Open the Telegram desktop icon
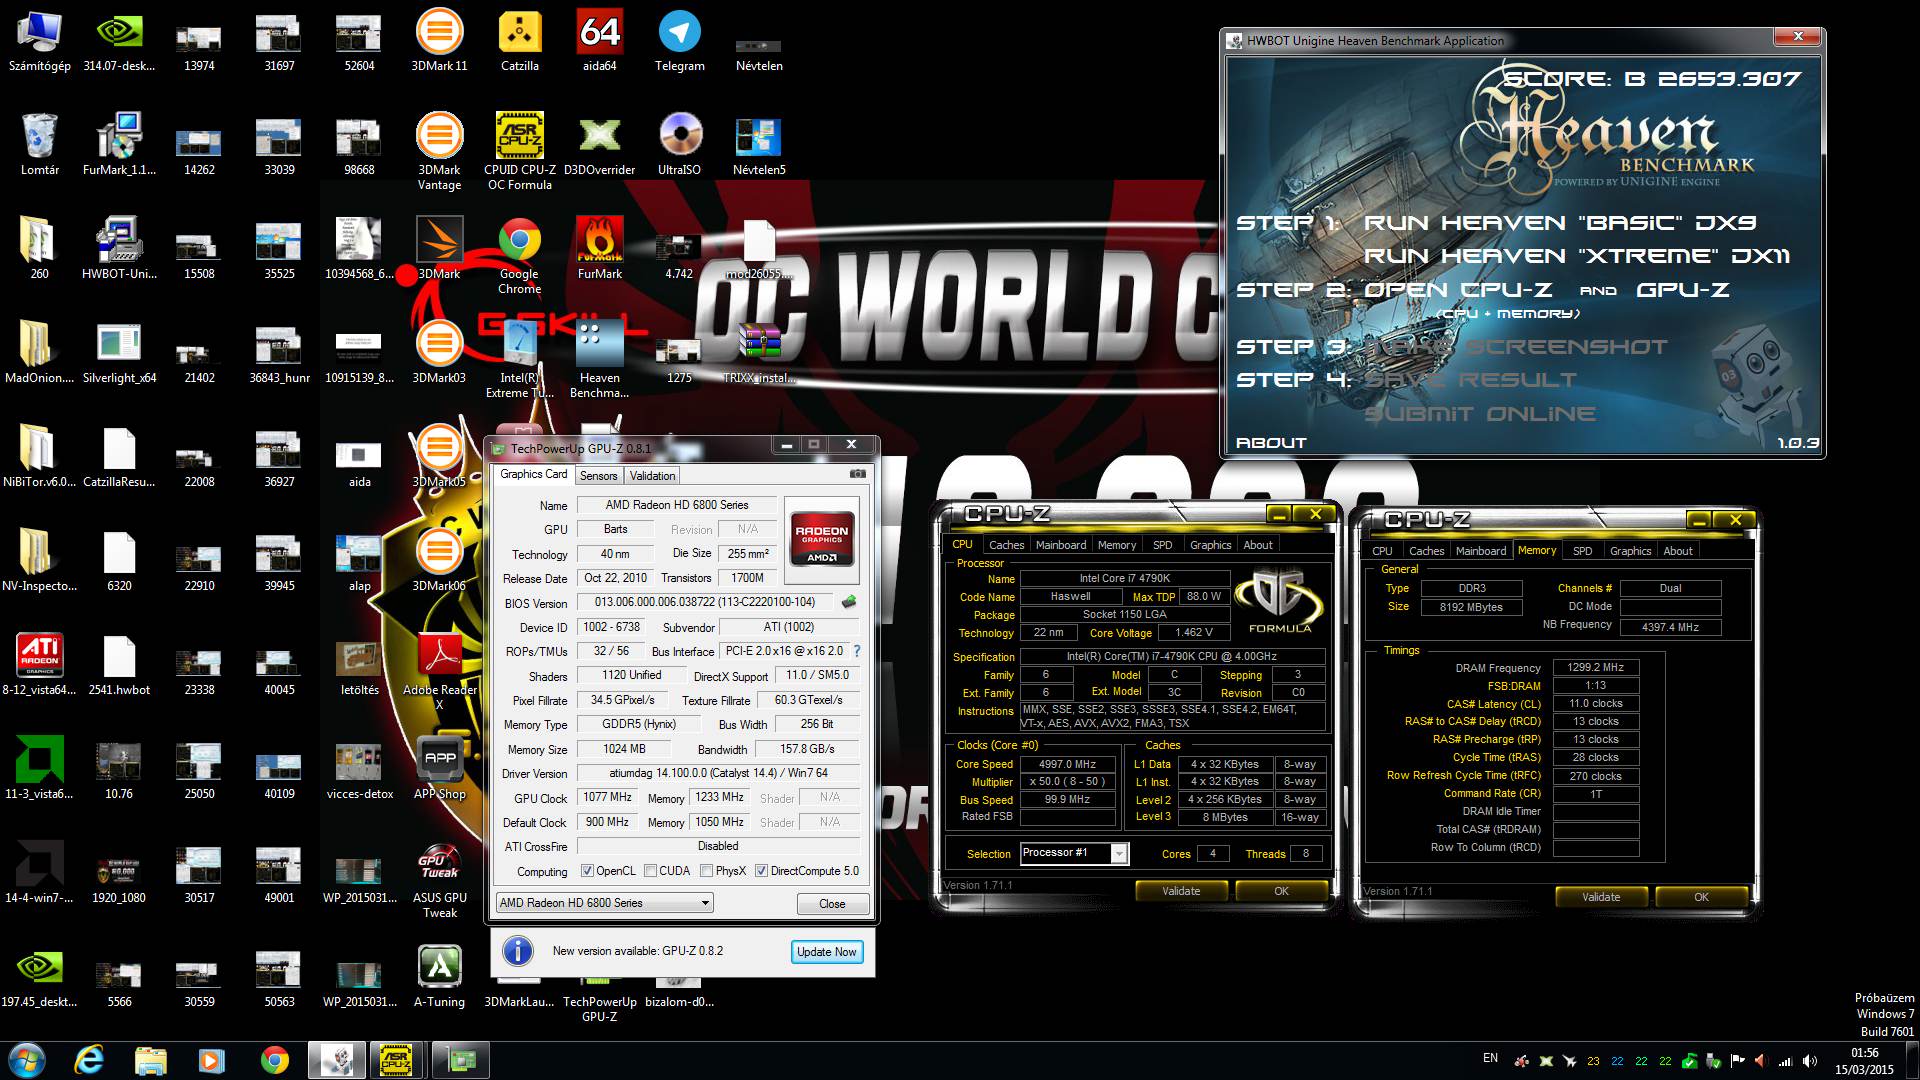 [679, 41]
